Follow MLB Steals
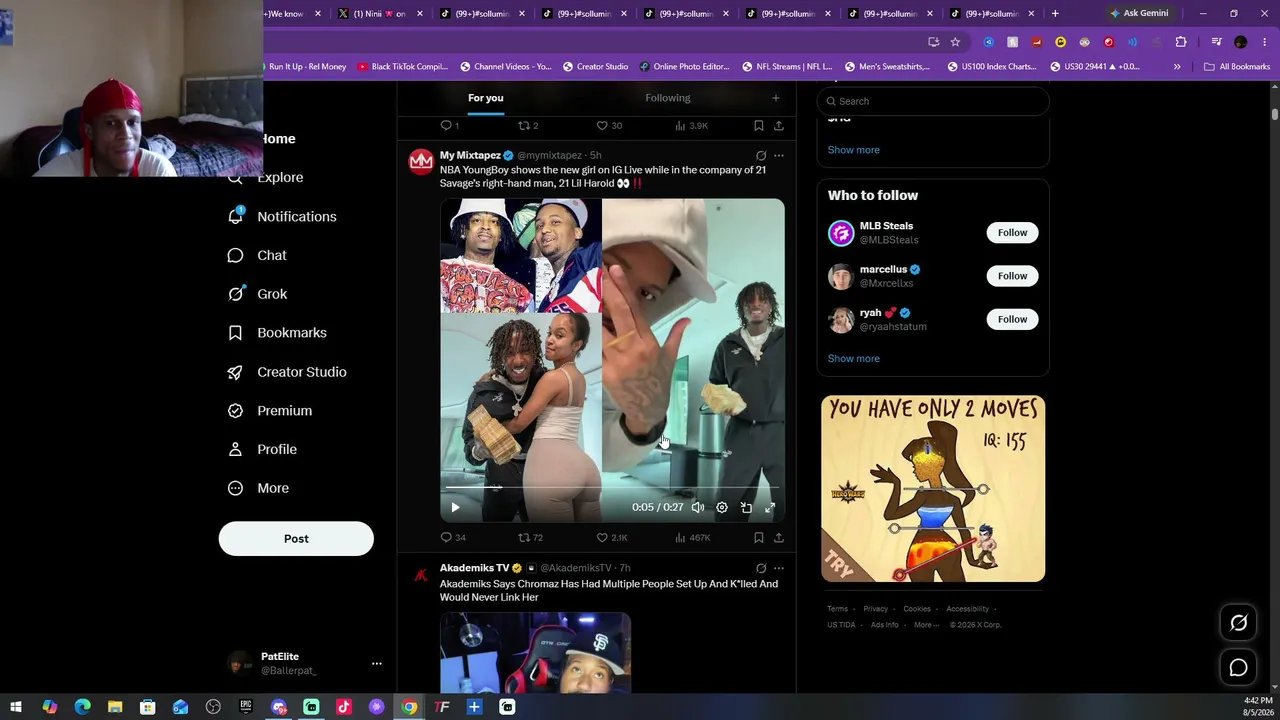 [1012, 233]
